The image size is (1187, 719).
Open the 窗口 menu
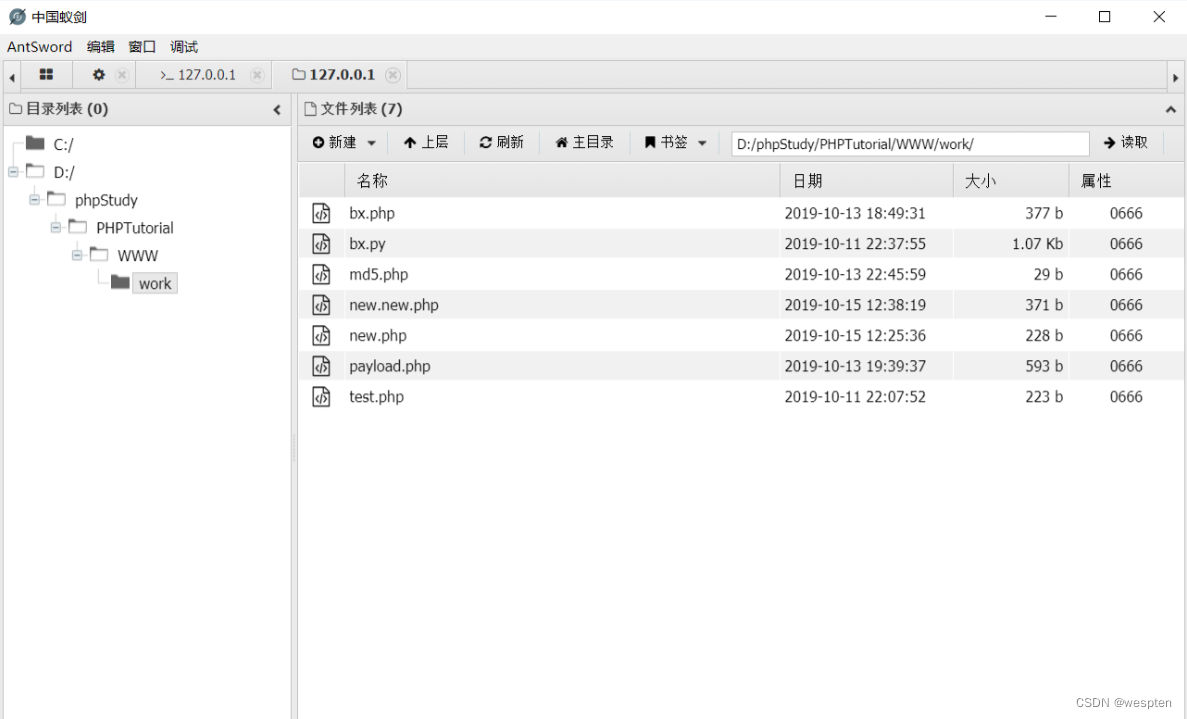click(x=142, y=47)
